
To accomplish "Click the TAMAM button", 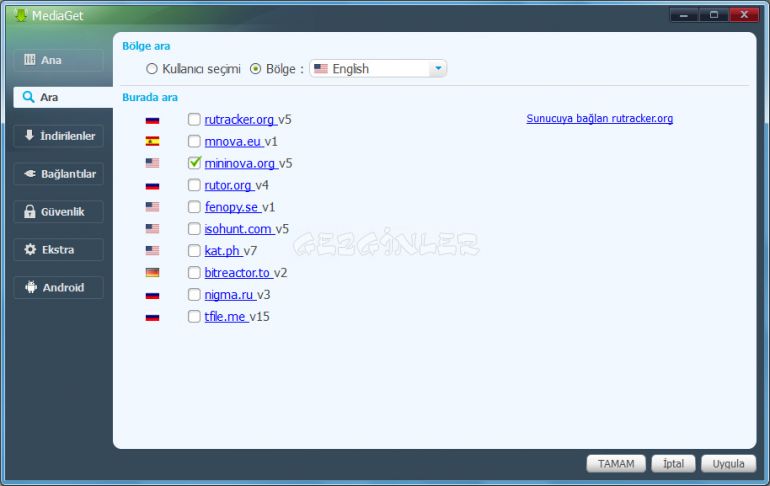I will 616,464.
